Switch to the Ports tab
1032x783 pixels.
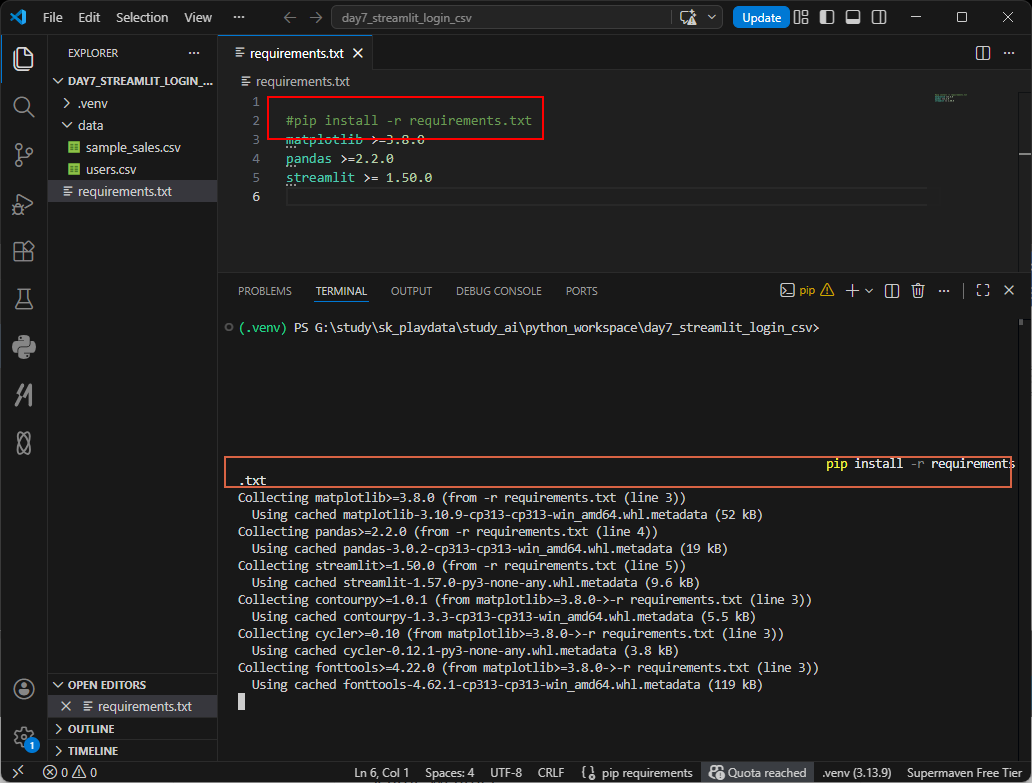point(582,291)
